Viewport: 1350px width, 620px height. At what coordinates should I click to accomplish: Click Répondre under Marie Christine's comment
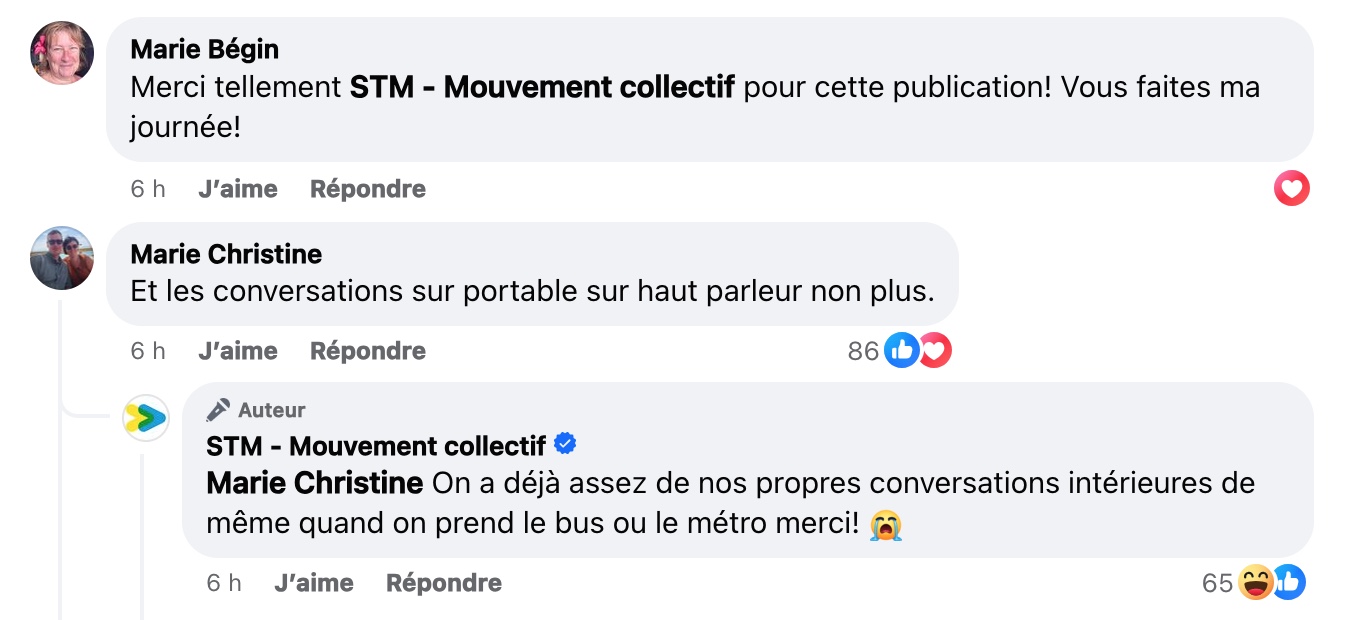point(368,351)
